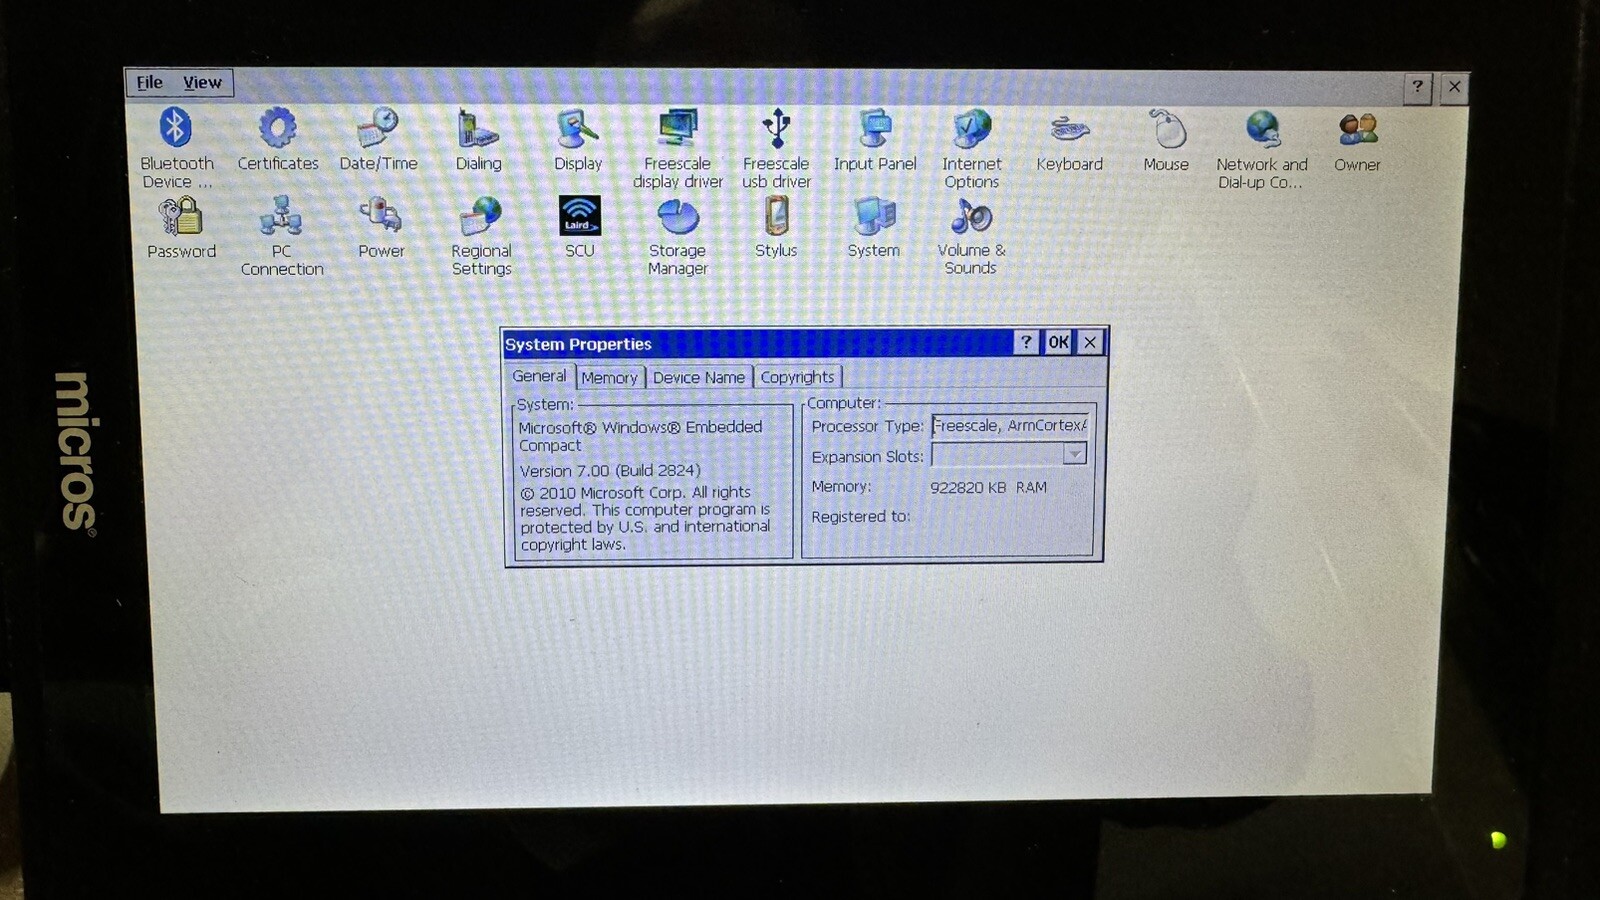Open the Bluetooth Device applet
The height and width of the screenshot is (900, 1600).
click(176, 147)
